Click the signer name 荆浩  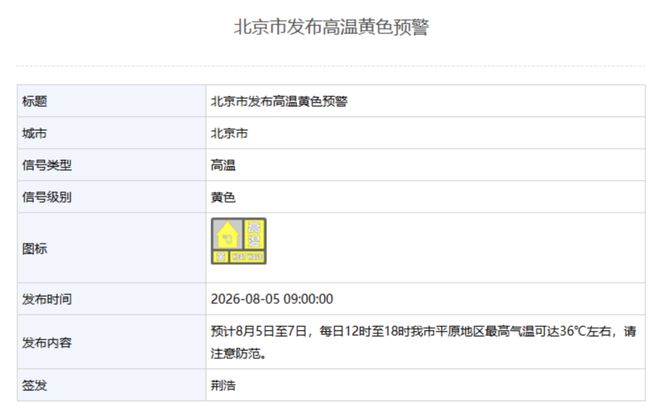tap(223, 386)
